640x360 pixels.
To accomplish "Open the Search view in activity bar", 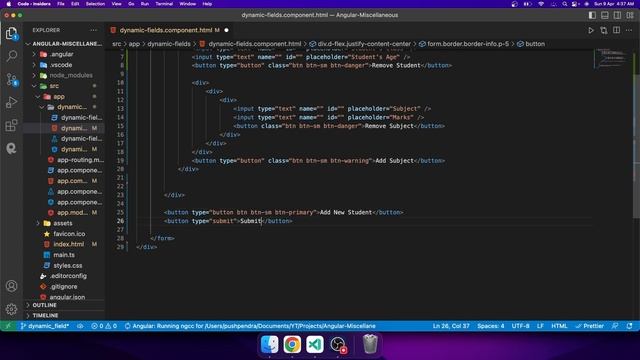I will 11,56.
